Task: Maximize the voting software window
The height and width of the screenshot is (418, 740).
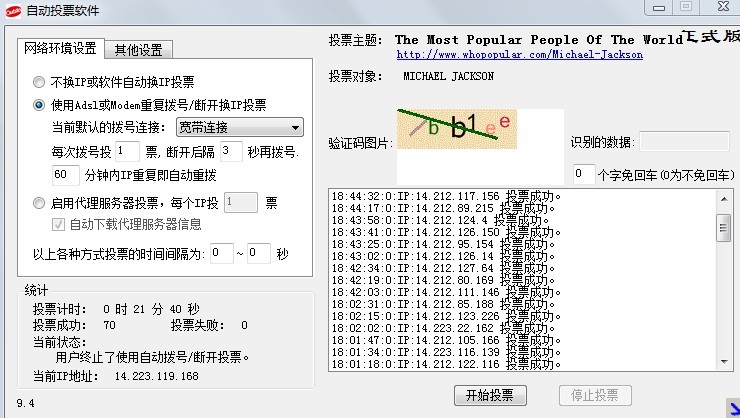Action: [x=686, y=7]
